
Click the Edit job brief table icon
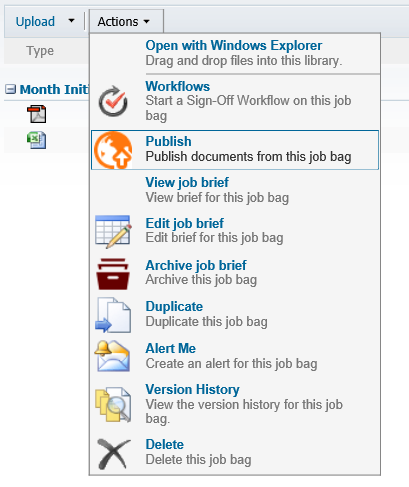[x=113, y=232]
